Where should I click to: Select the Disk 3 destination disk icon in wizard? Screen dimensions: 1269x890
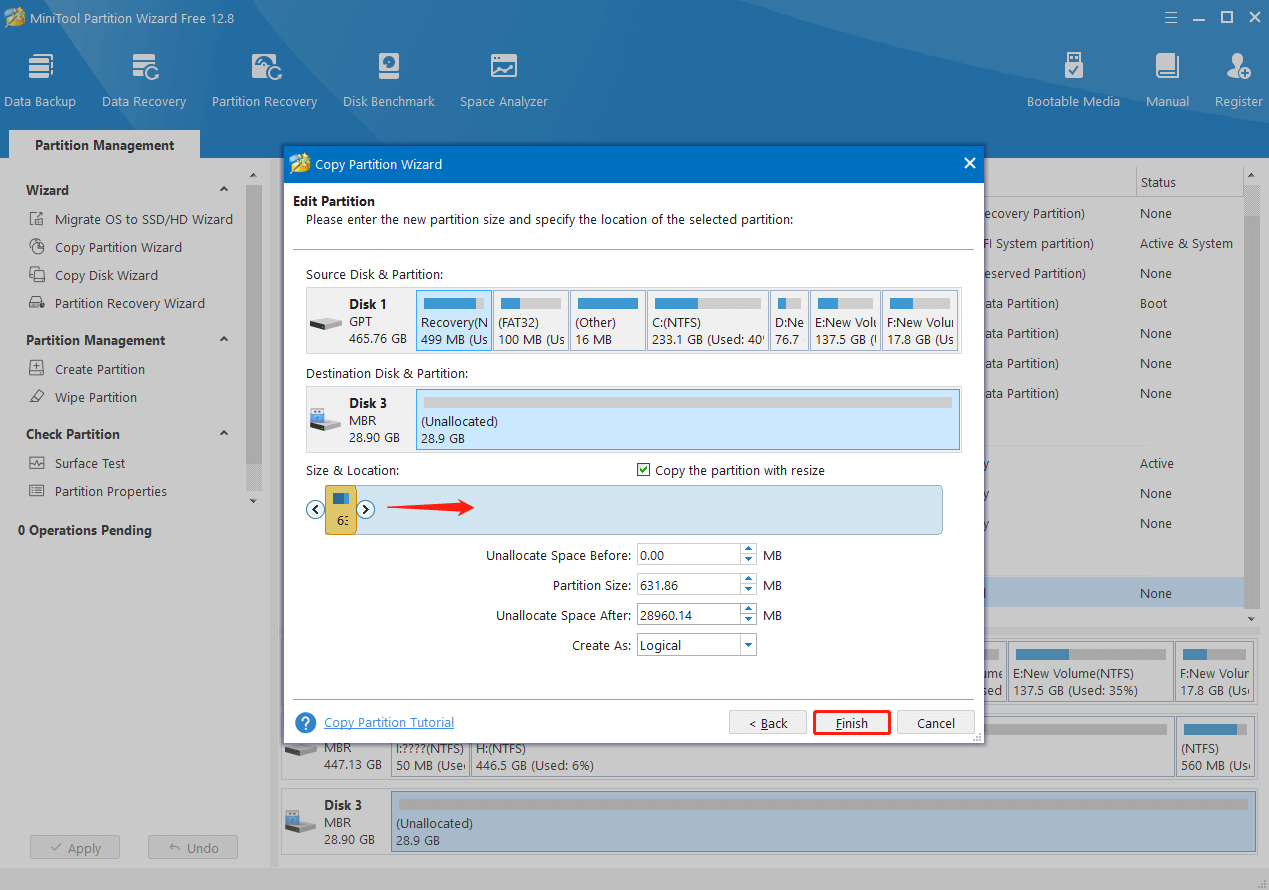(x=325, y=420)
